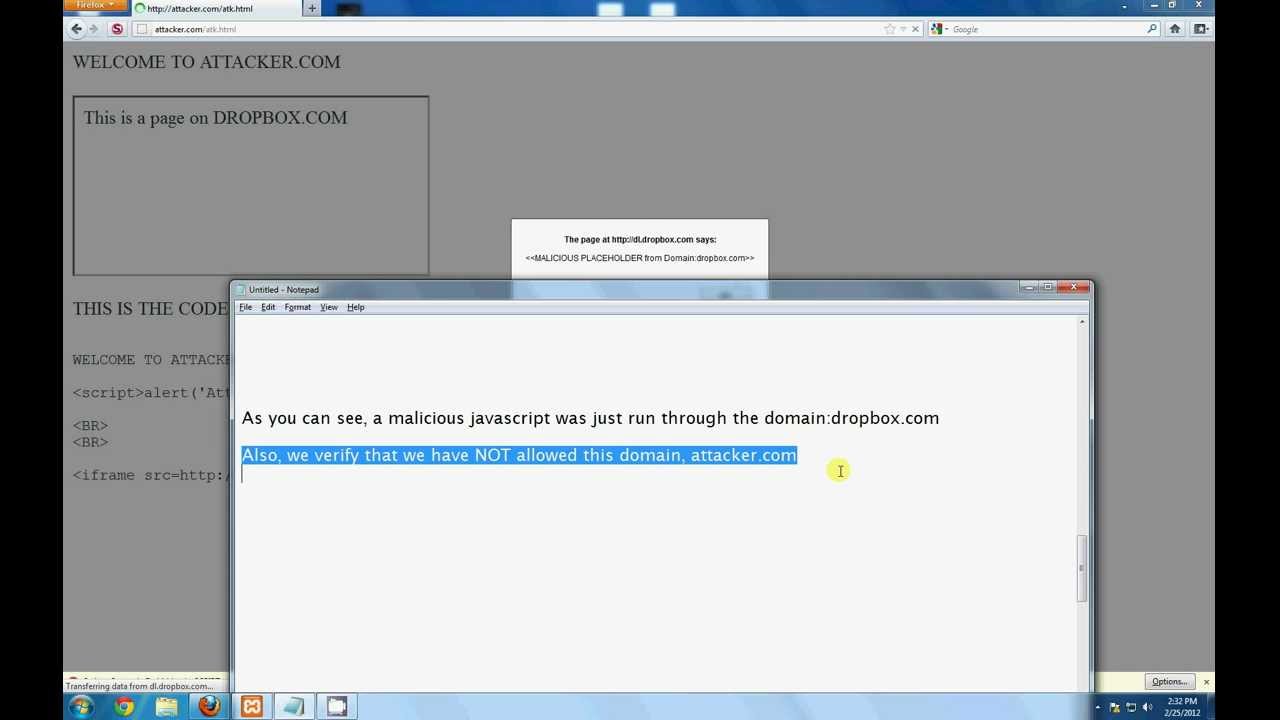Click the Firefox forward arrow button
Viewport: 1280px width, 720px height.
coord(94,29)
